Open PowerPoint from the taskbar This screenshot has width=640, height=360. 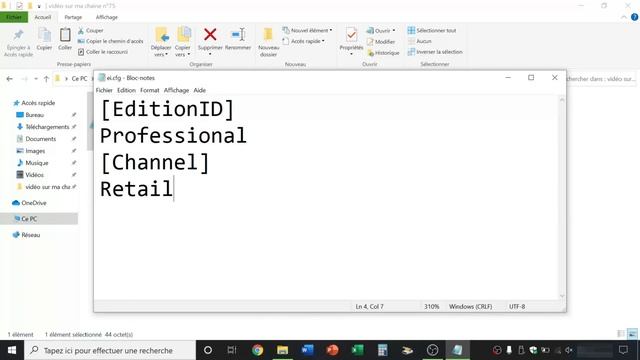pyautogui.click(x=332, y=350)
